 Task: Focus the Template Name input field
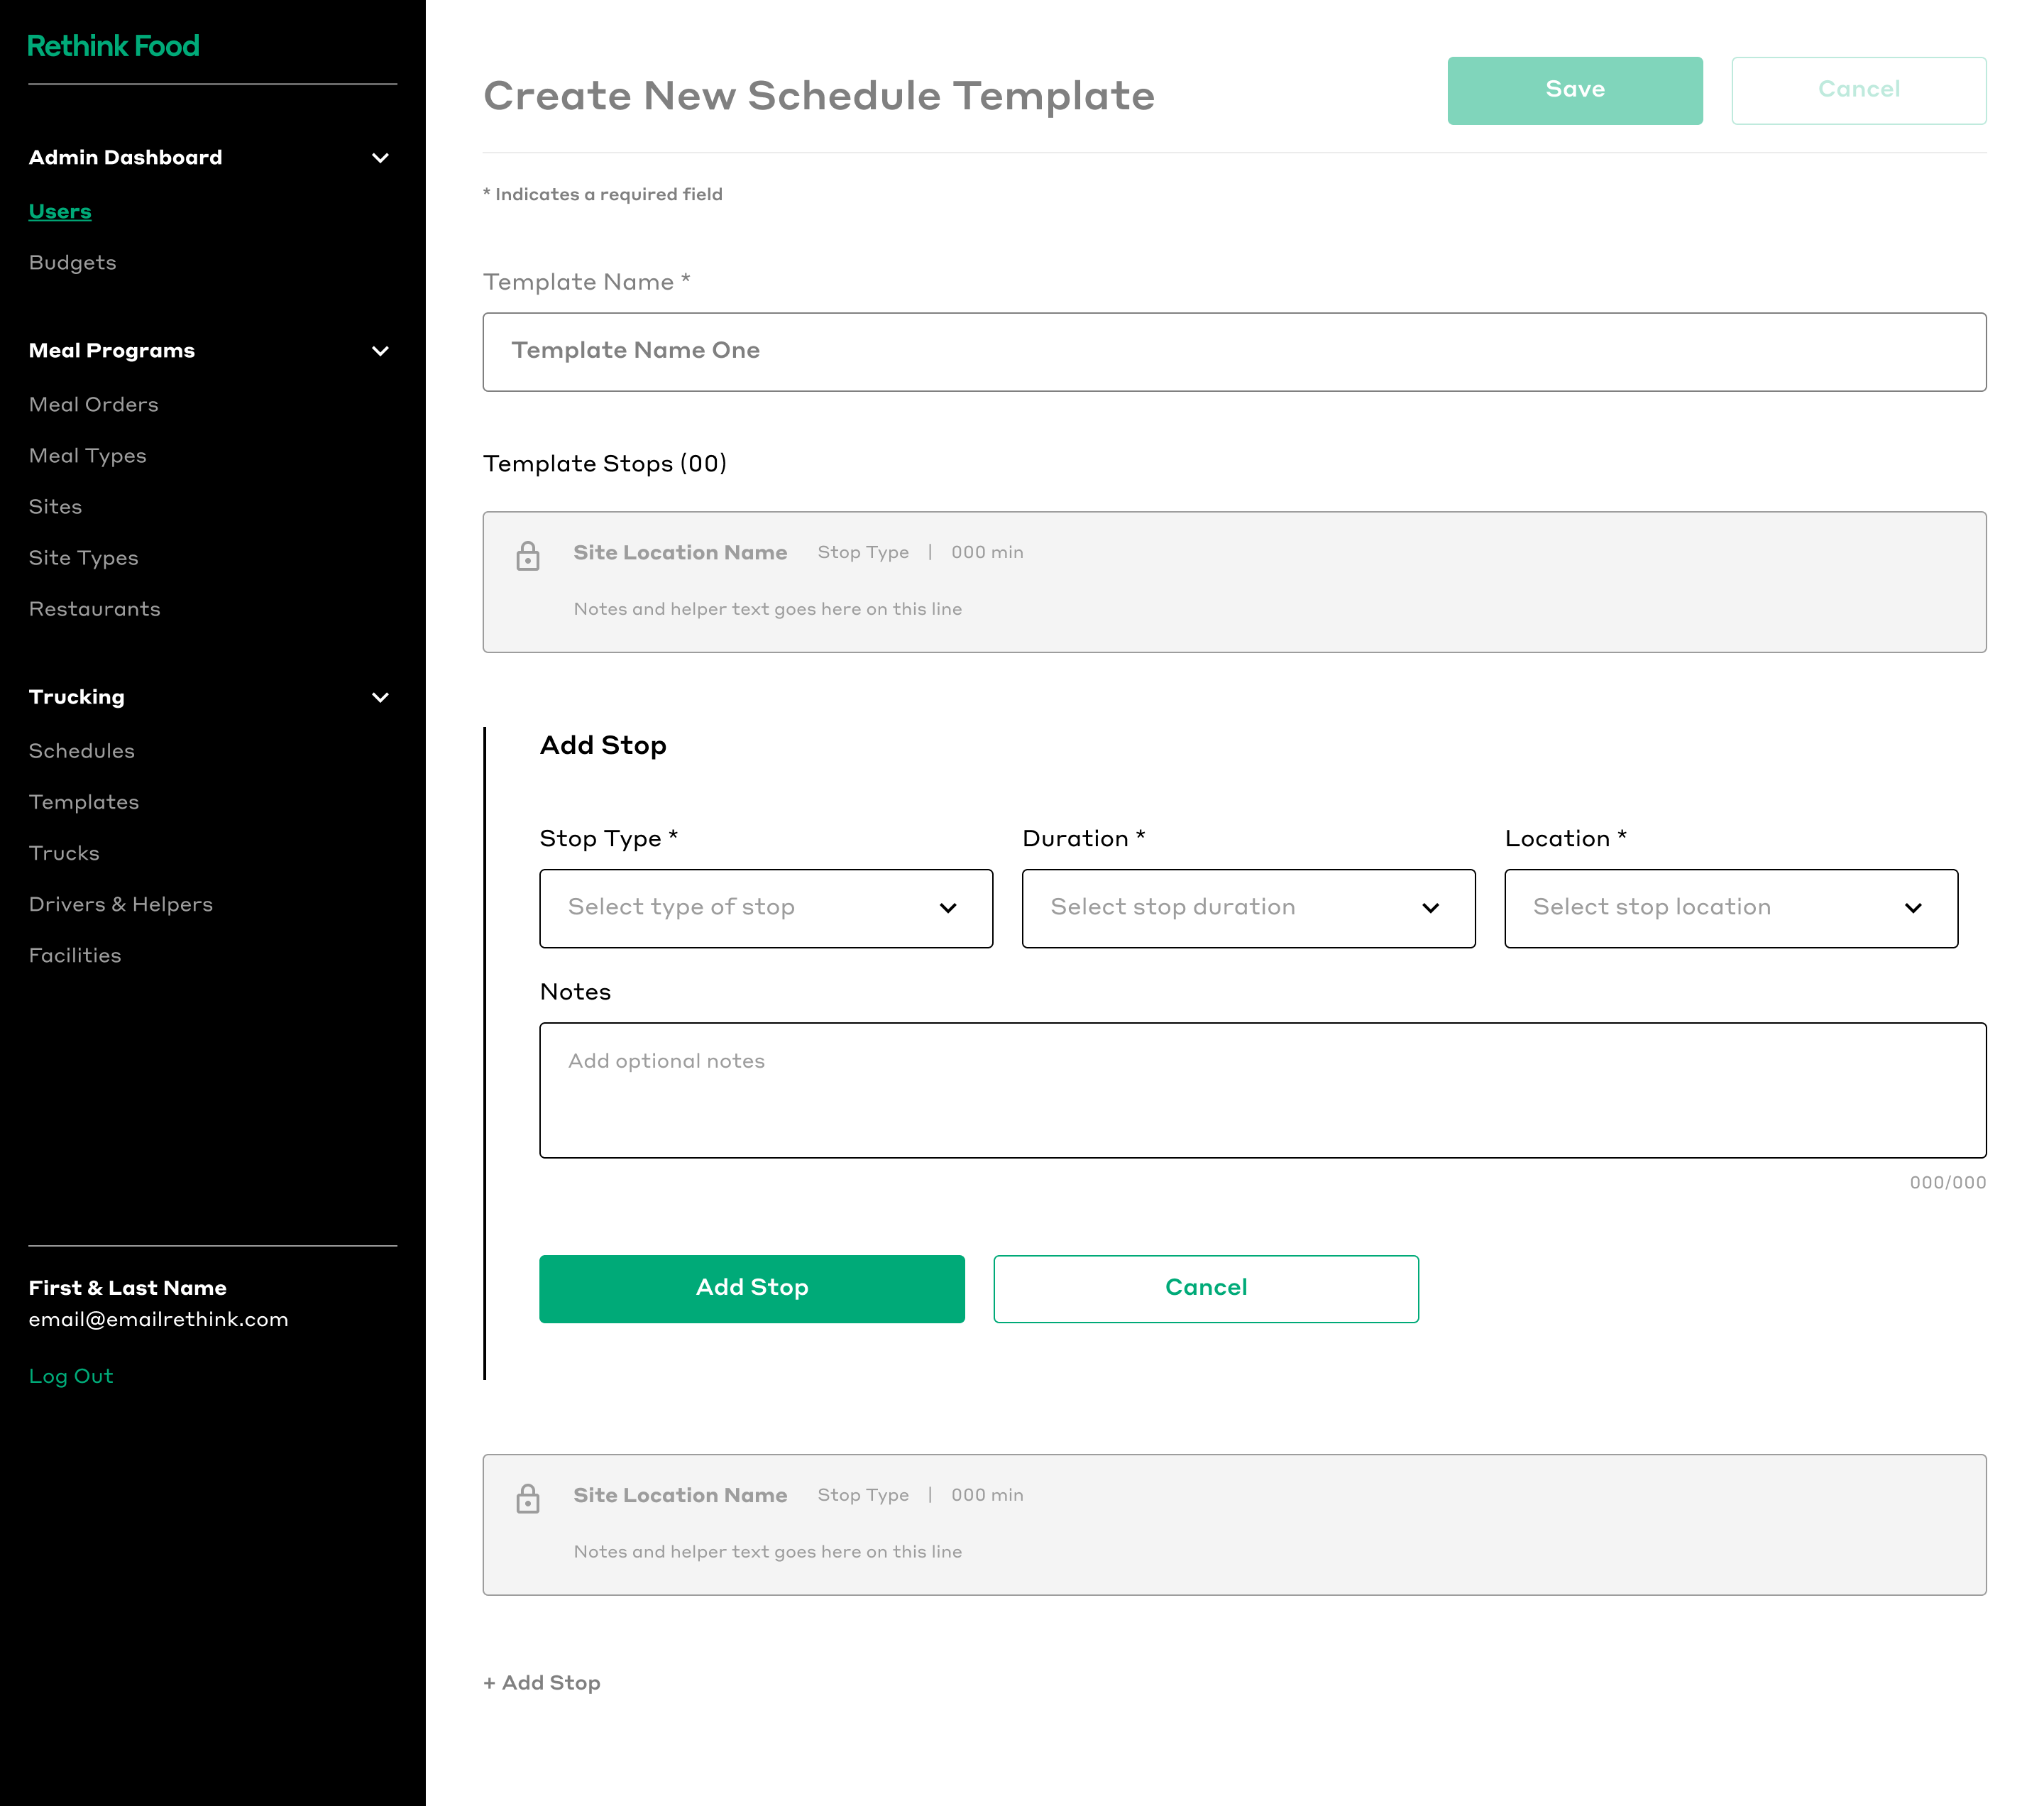point(1233,351)
